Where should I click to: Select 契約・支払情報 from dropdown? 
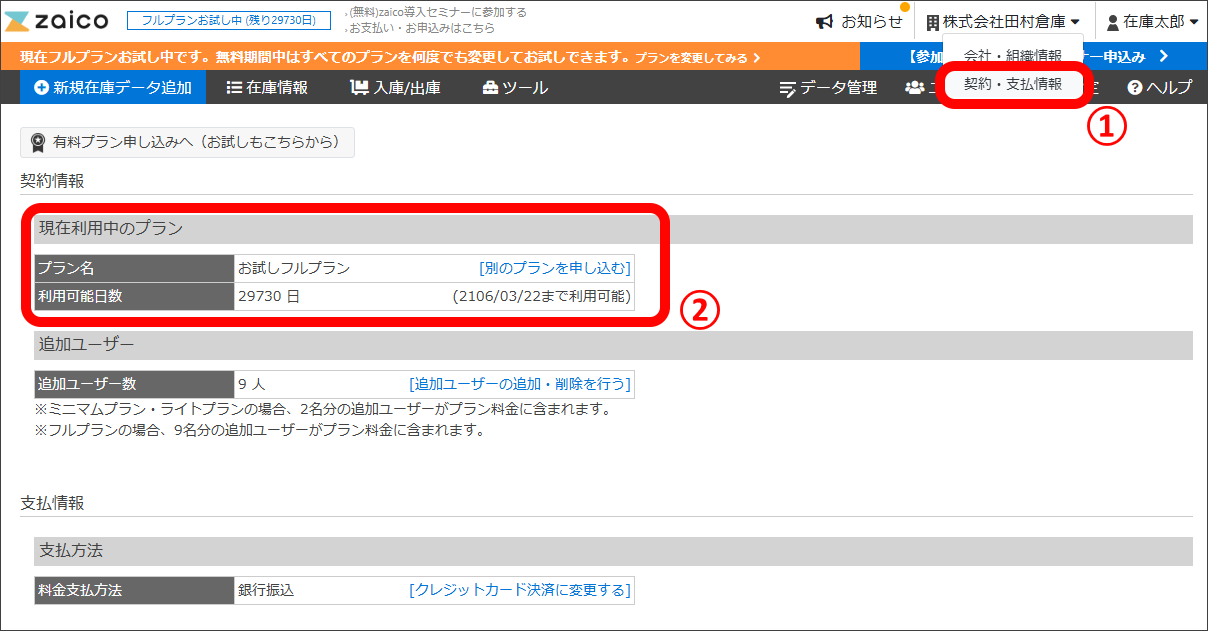pos(1013,85)
